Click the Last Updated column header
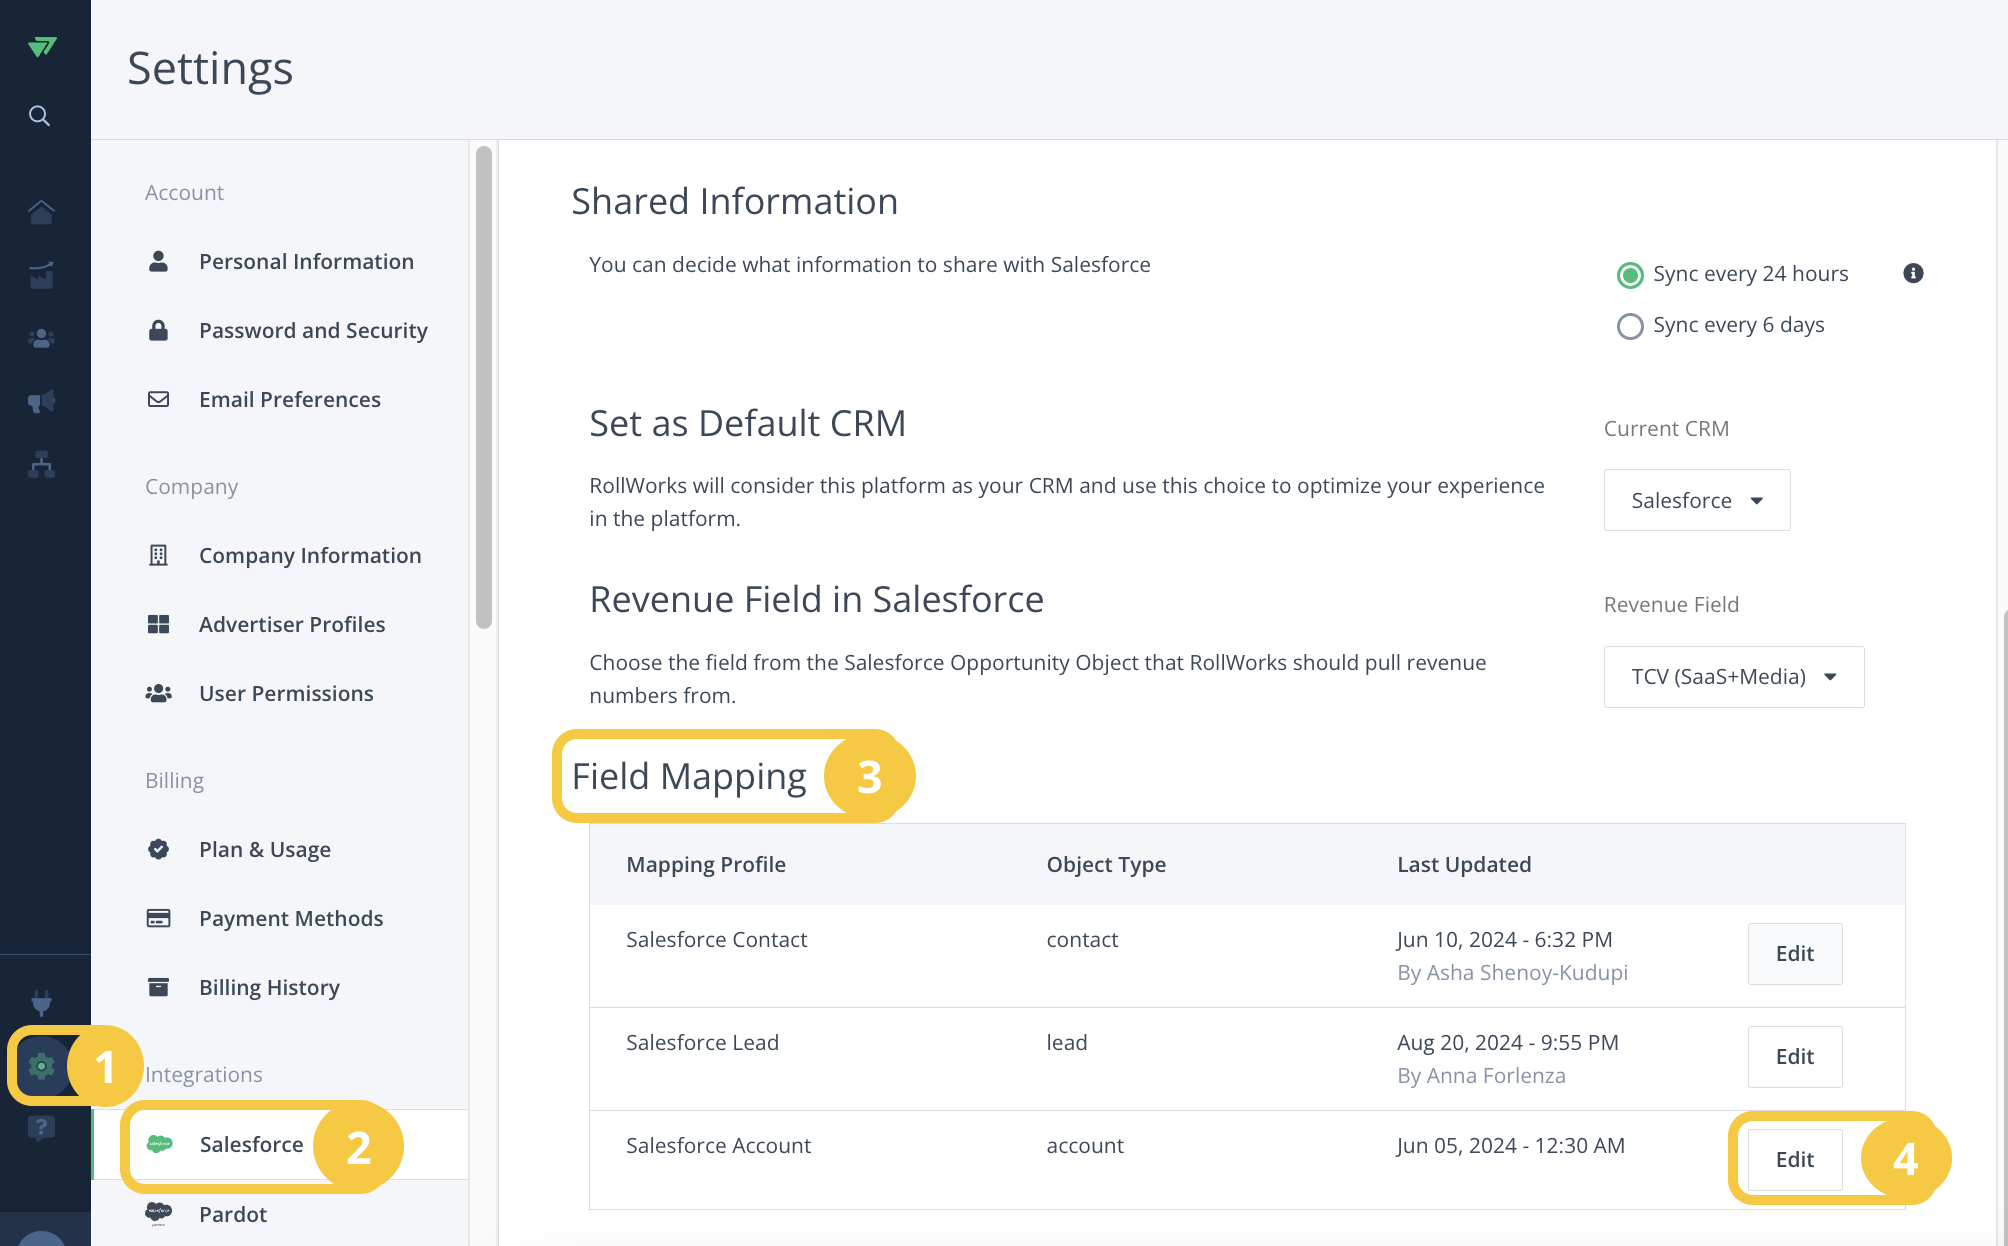 (1464, 864)
